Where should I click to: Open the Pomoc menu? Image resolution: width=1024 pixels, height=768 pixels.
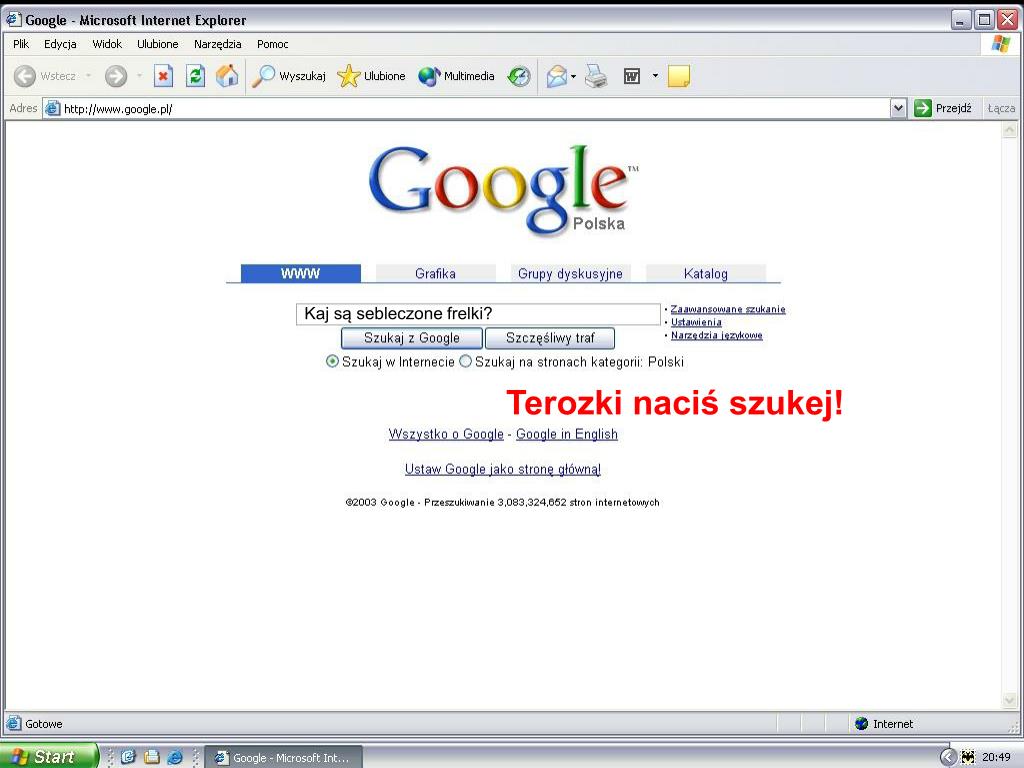click(272, 44)
